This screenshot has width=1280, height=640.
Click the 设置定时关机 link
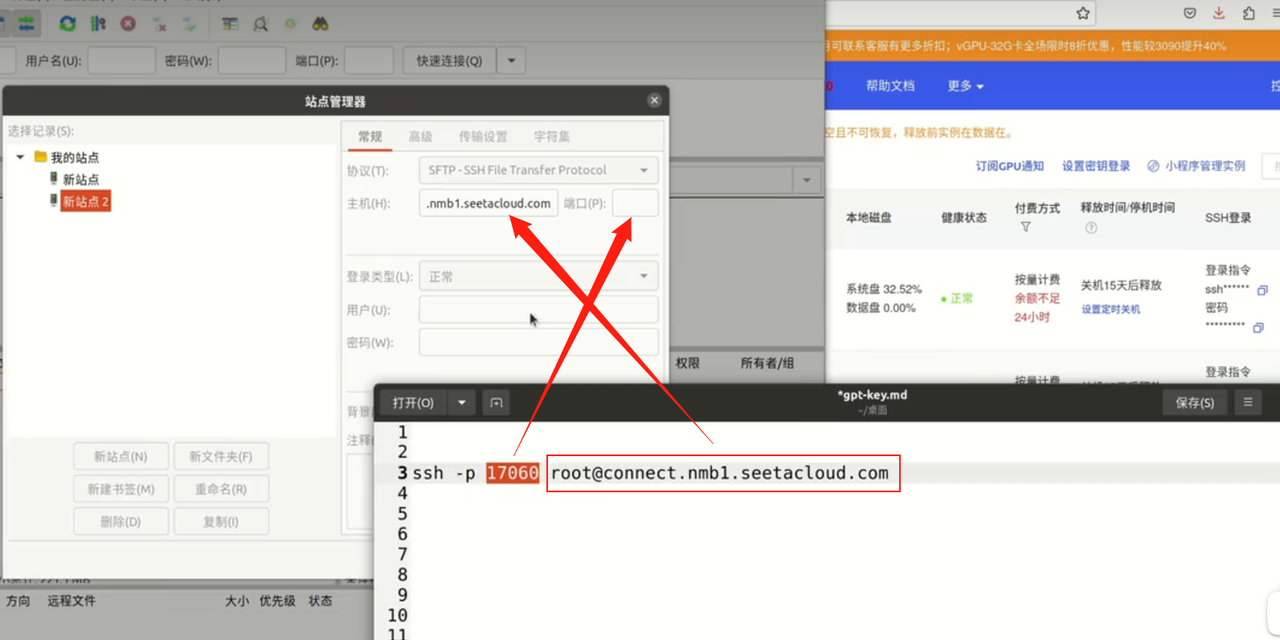[1110, 309]
